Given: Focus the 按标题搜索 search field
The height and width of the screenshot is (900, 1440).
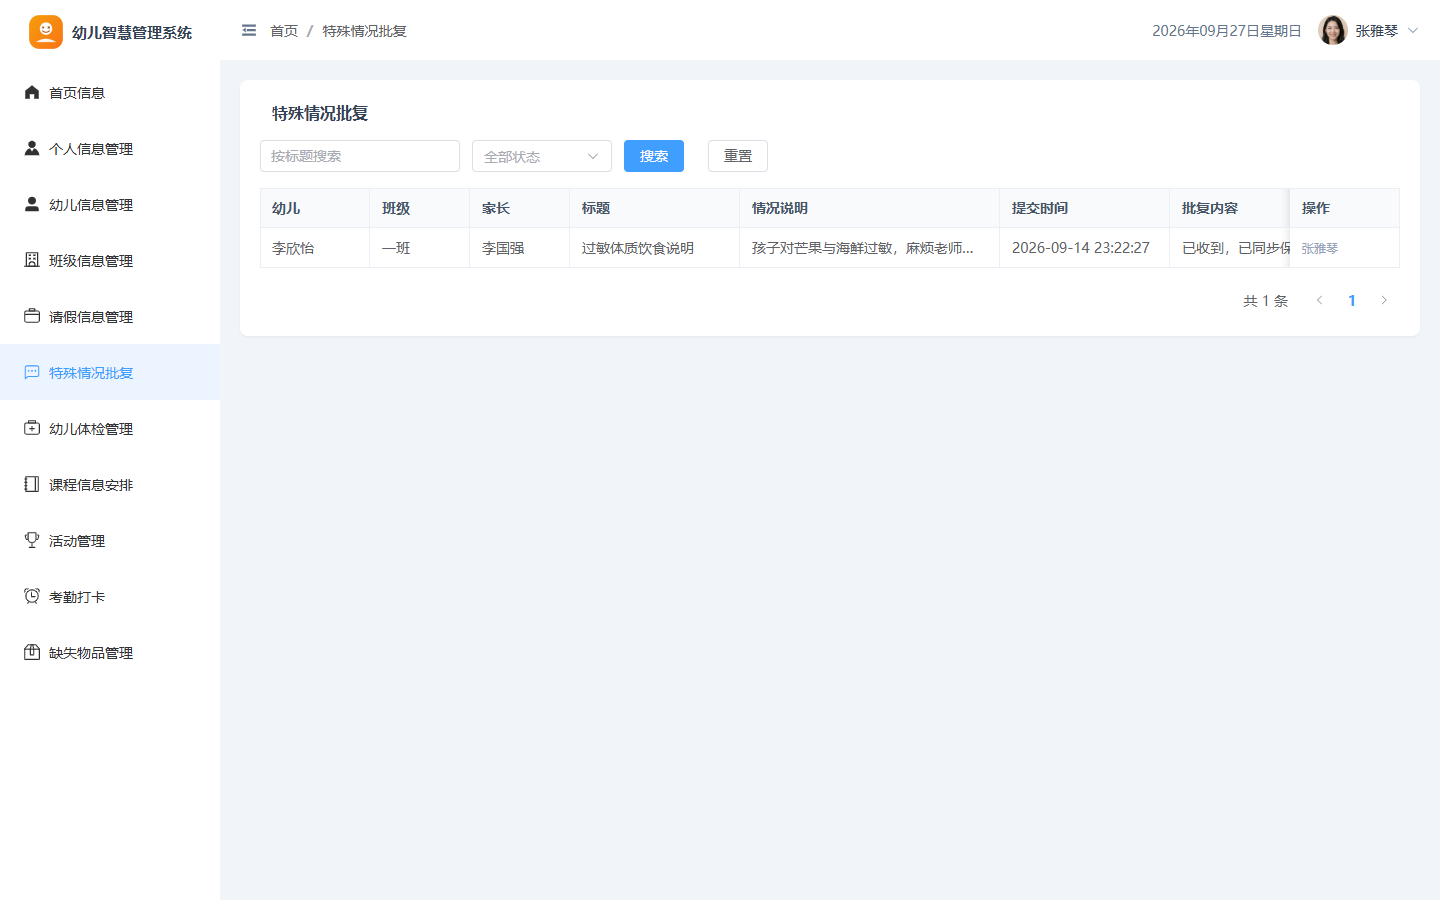Looking at the screenshot, I should click(360, 156).
